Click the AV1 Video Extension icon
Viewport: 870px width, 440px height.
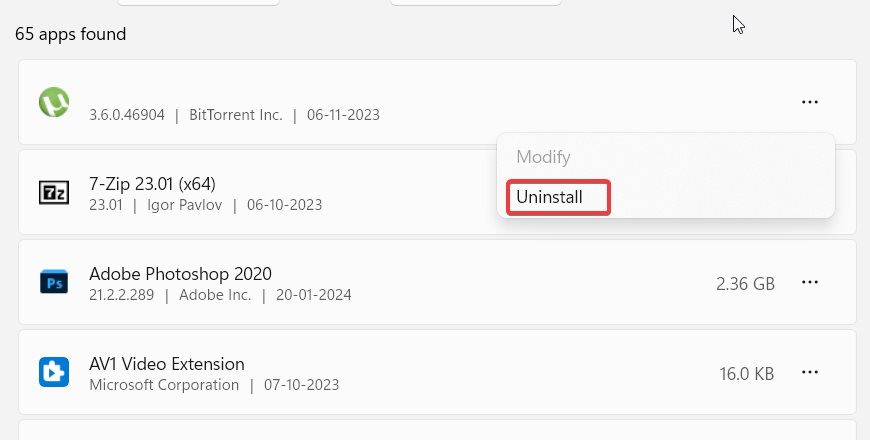click(53, 373)
